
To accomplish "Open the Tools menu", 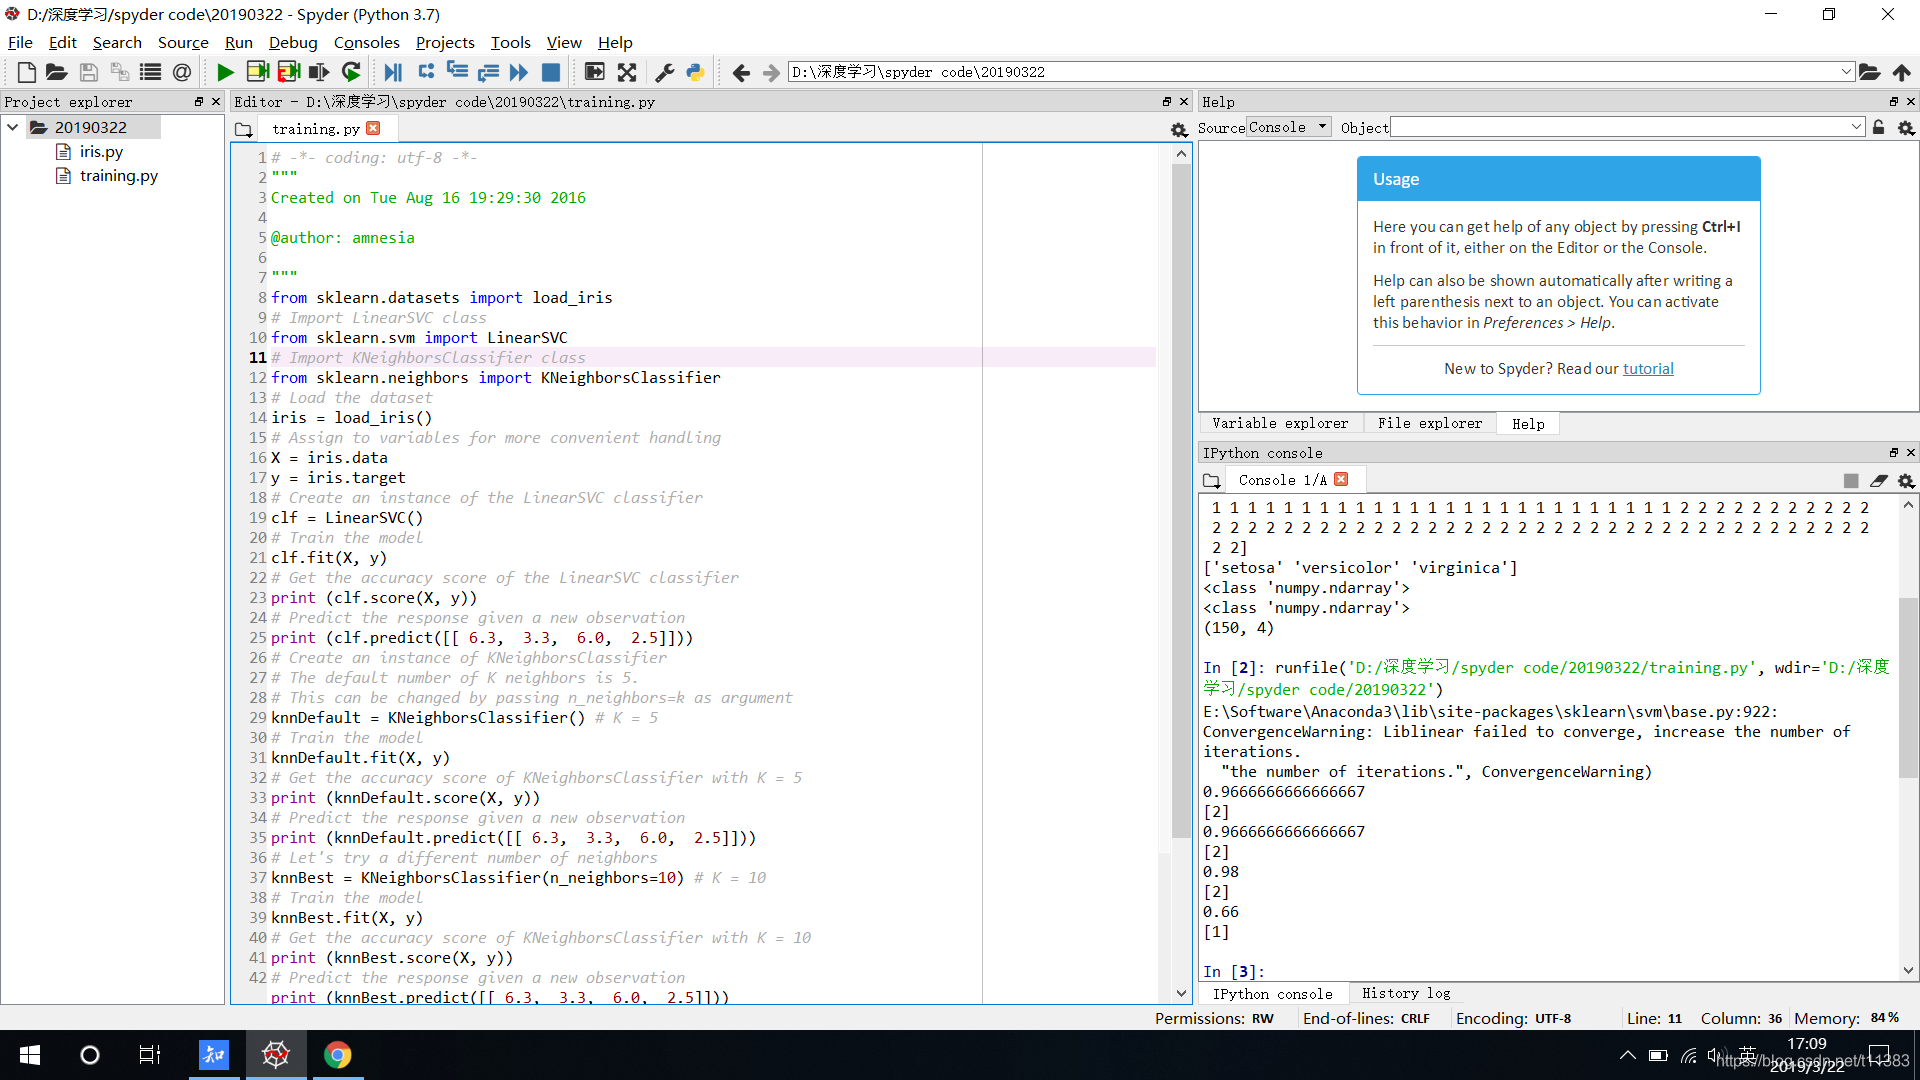I will 510,42.
